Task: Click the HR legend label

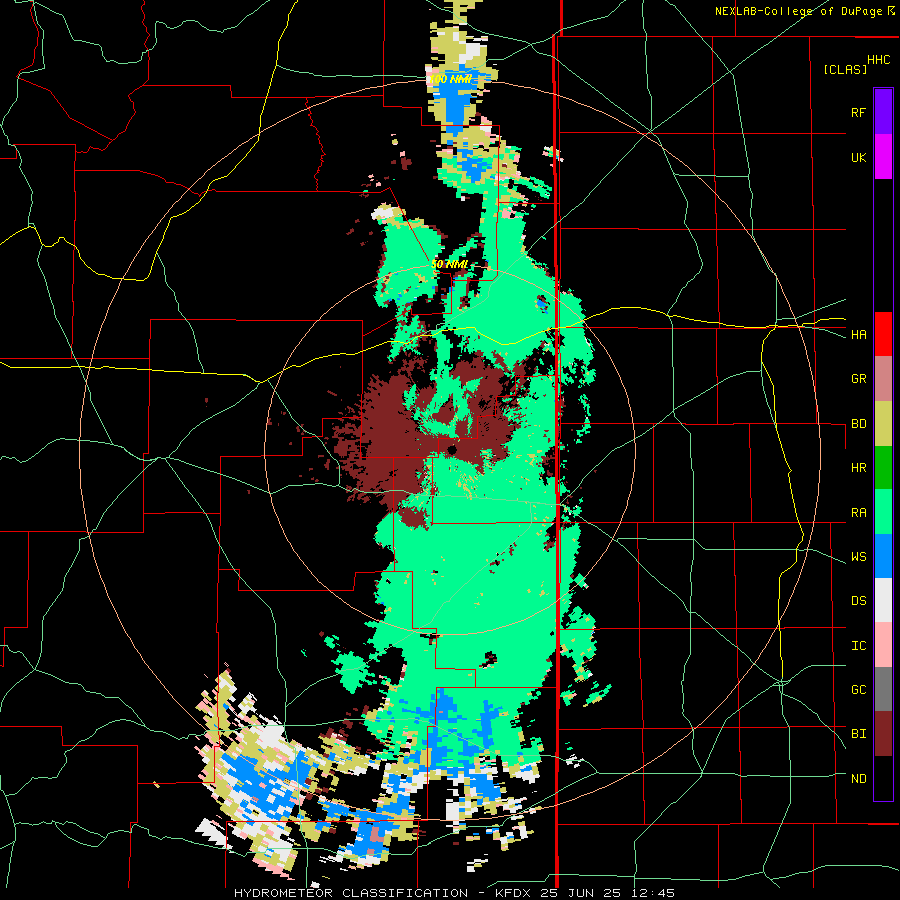Action: tap(858, 468)
